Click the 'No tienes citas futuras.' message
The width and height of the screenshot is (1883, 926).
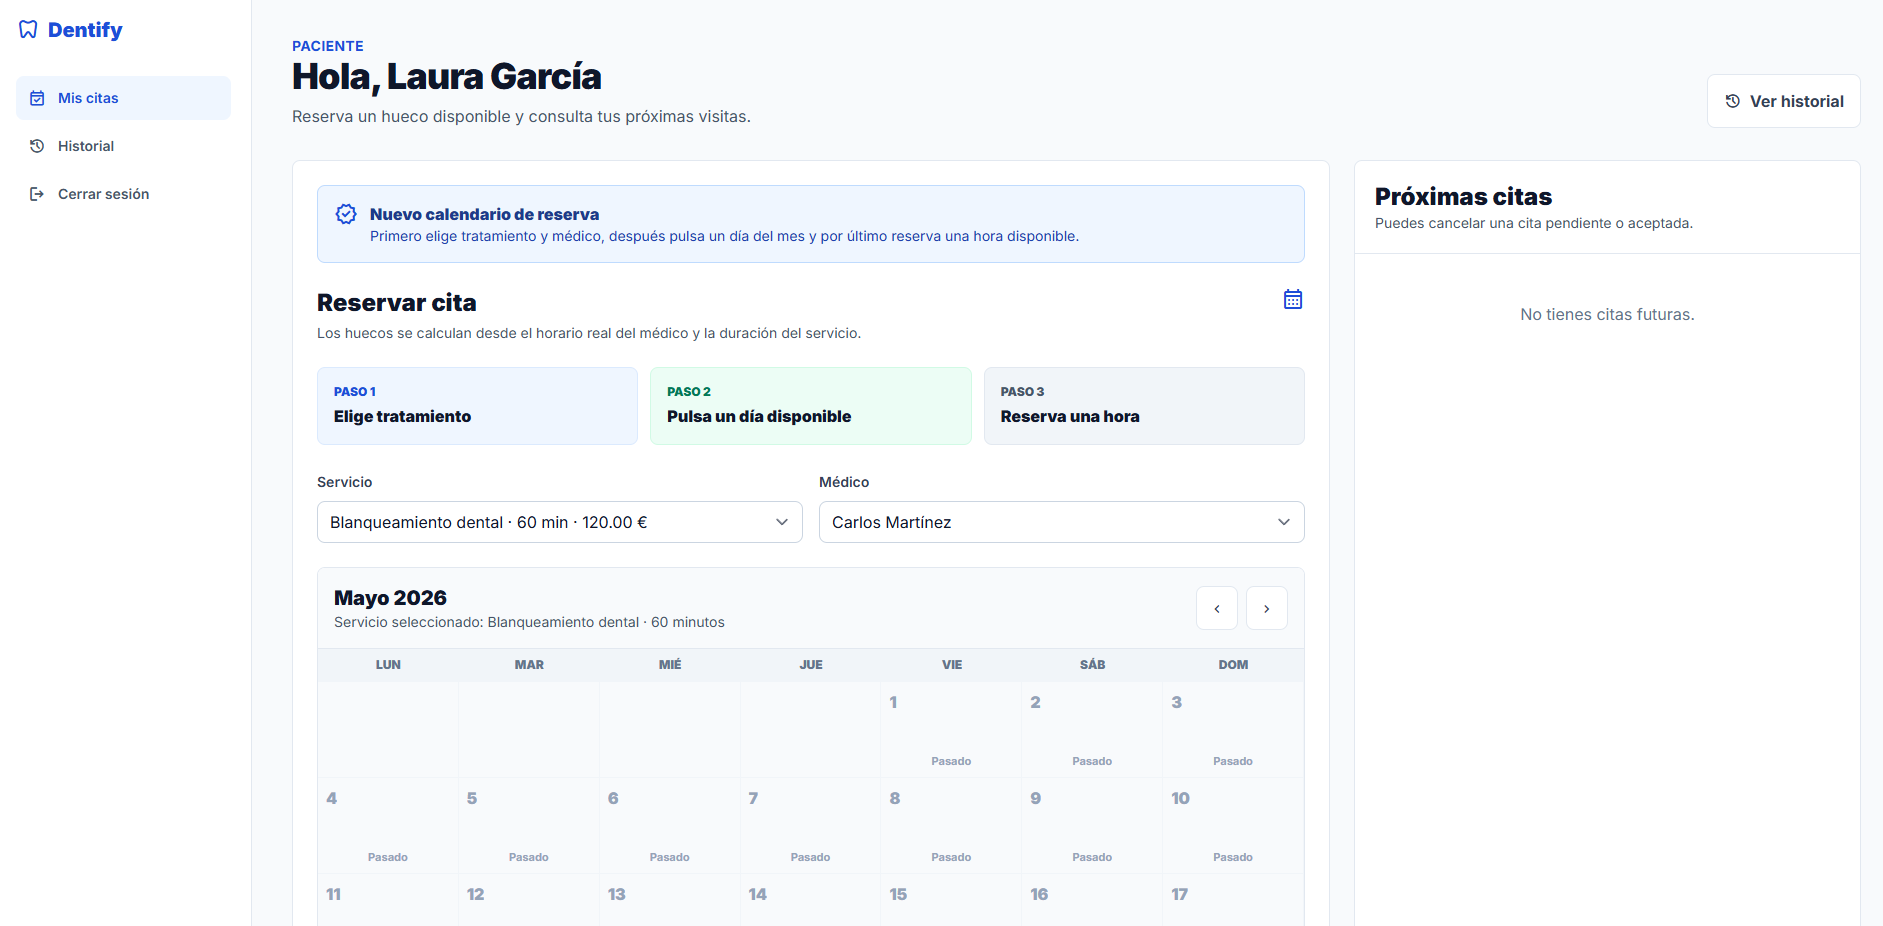[1607, 314]
